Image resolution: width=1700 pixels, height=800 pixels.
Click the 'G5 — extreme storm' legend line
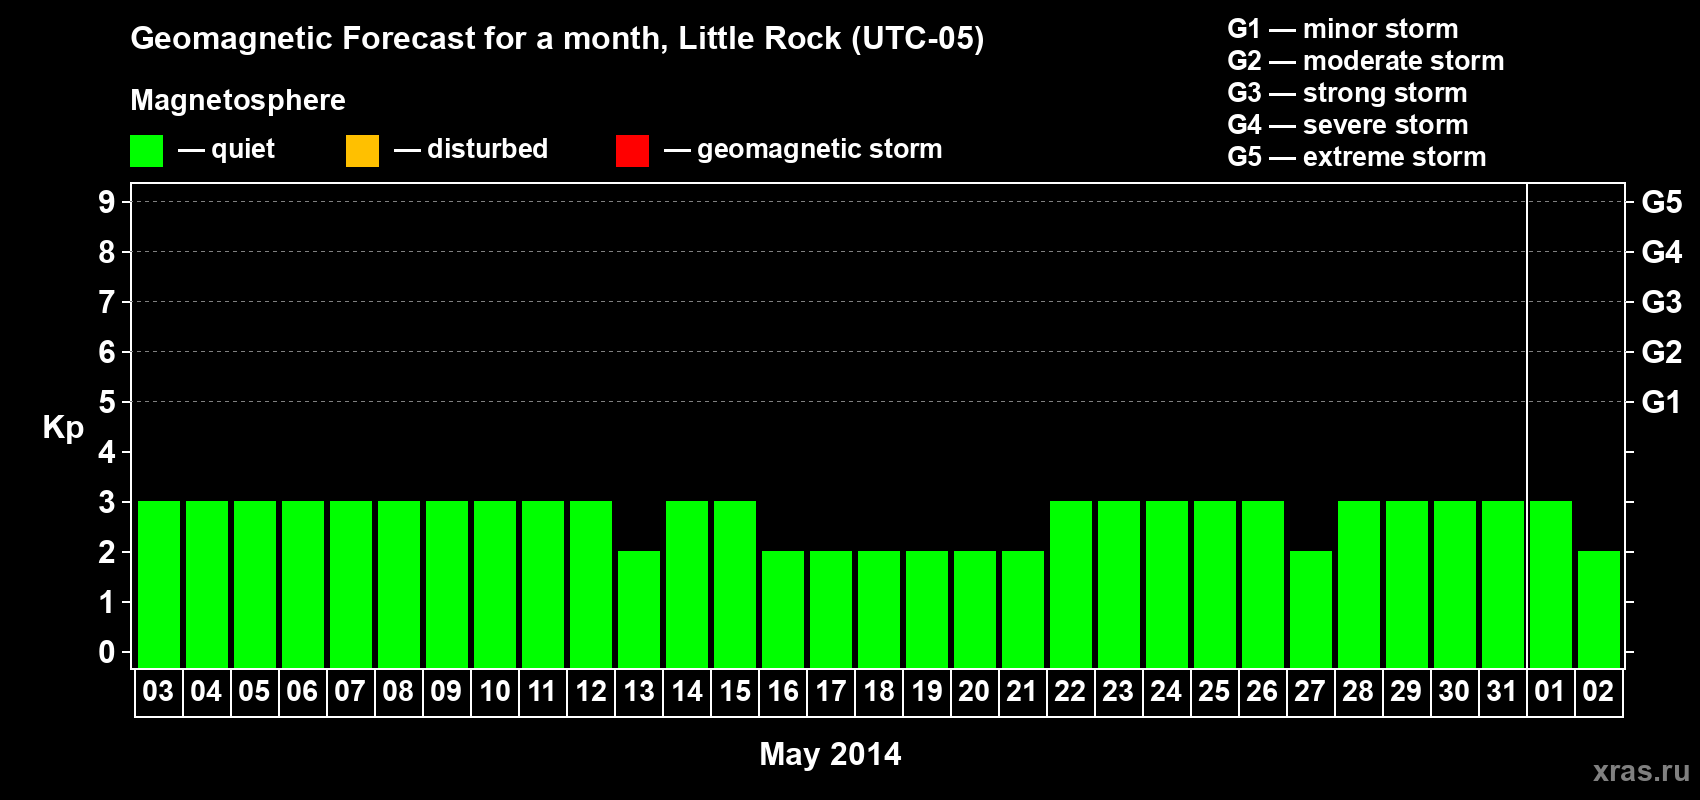pos(1356,157)
